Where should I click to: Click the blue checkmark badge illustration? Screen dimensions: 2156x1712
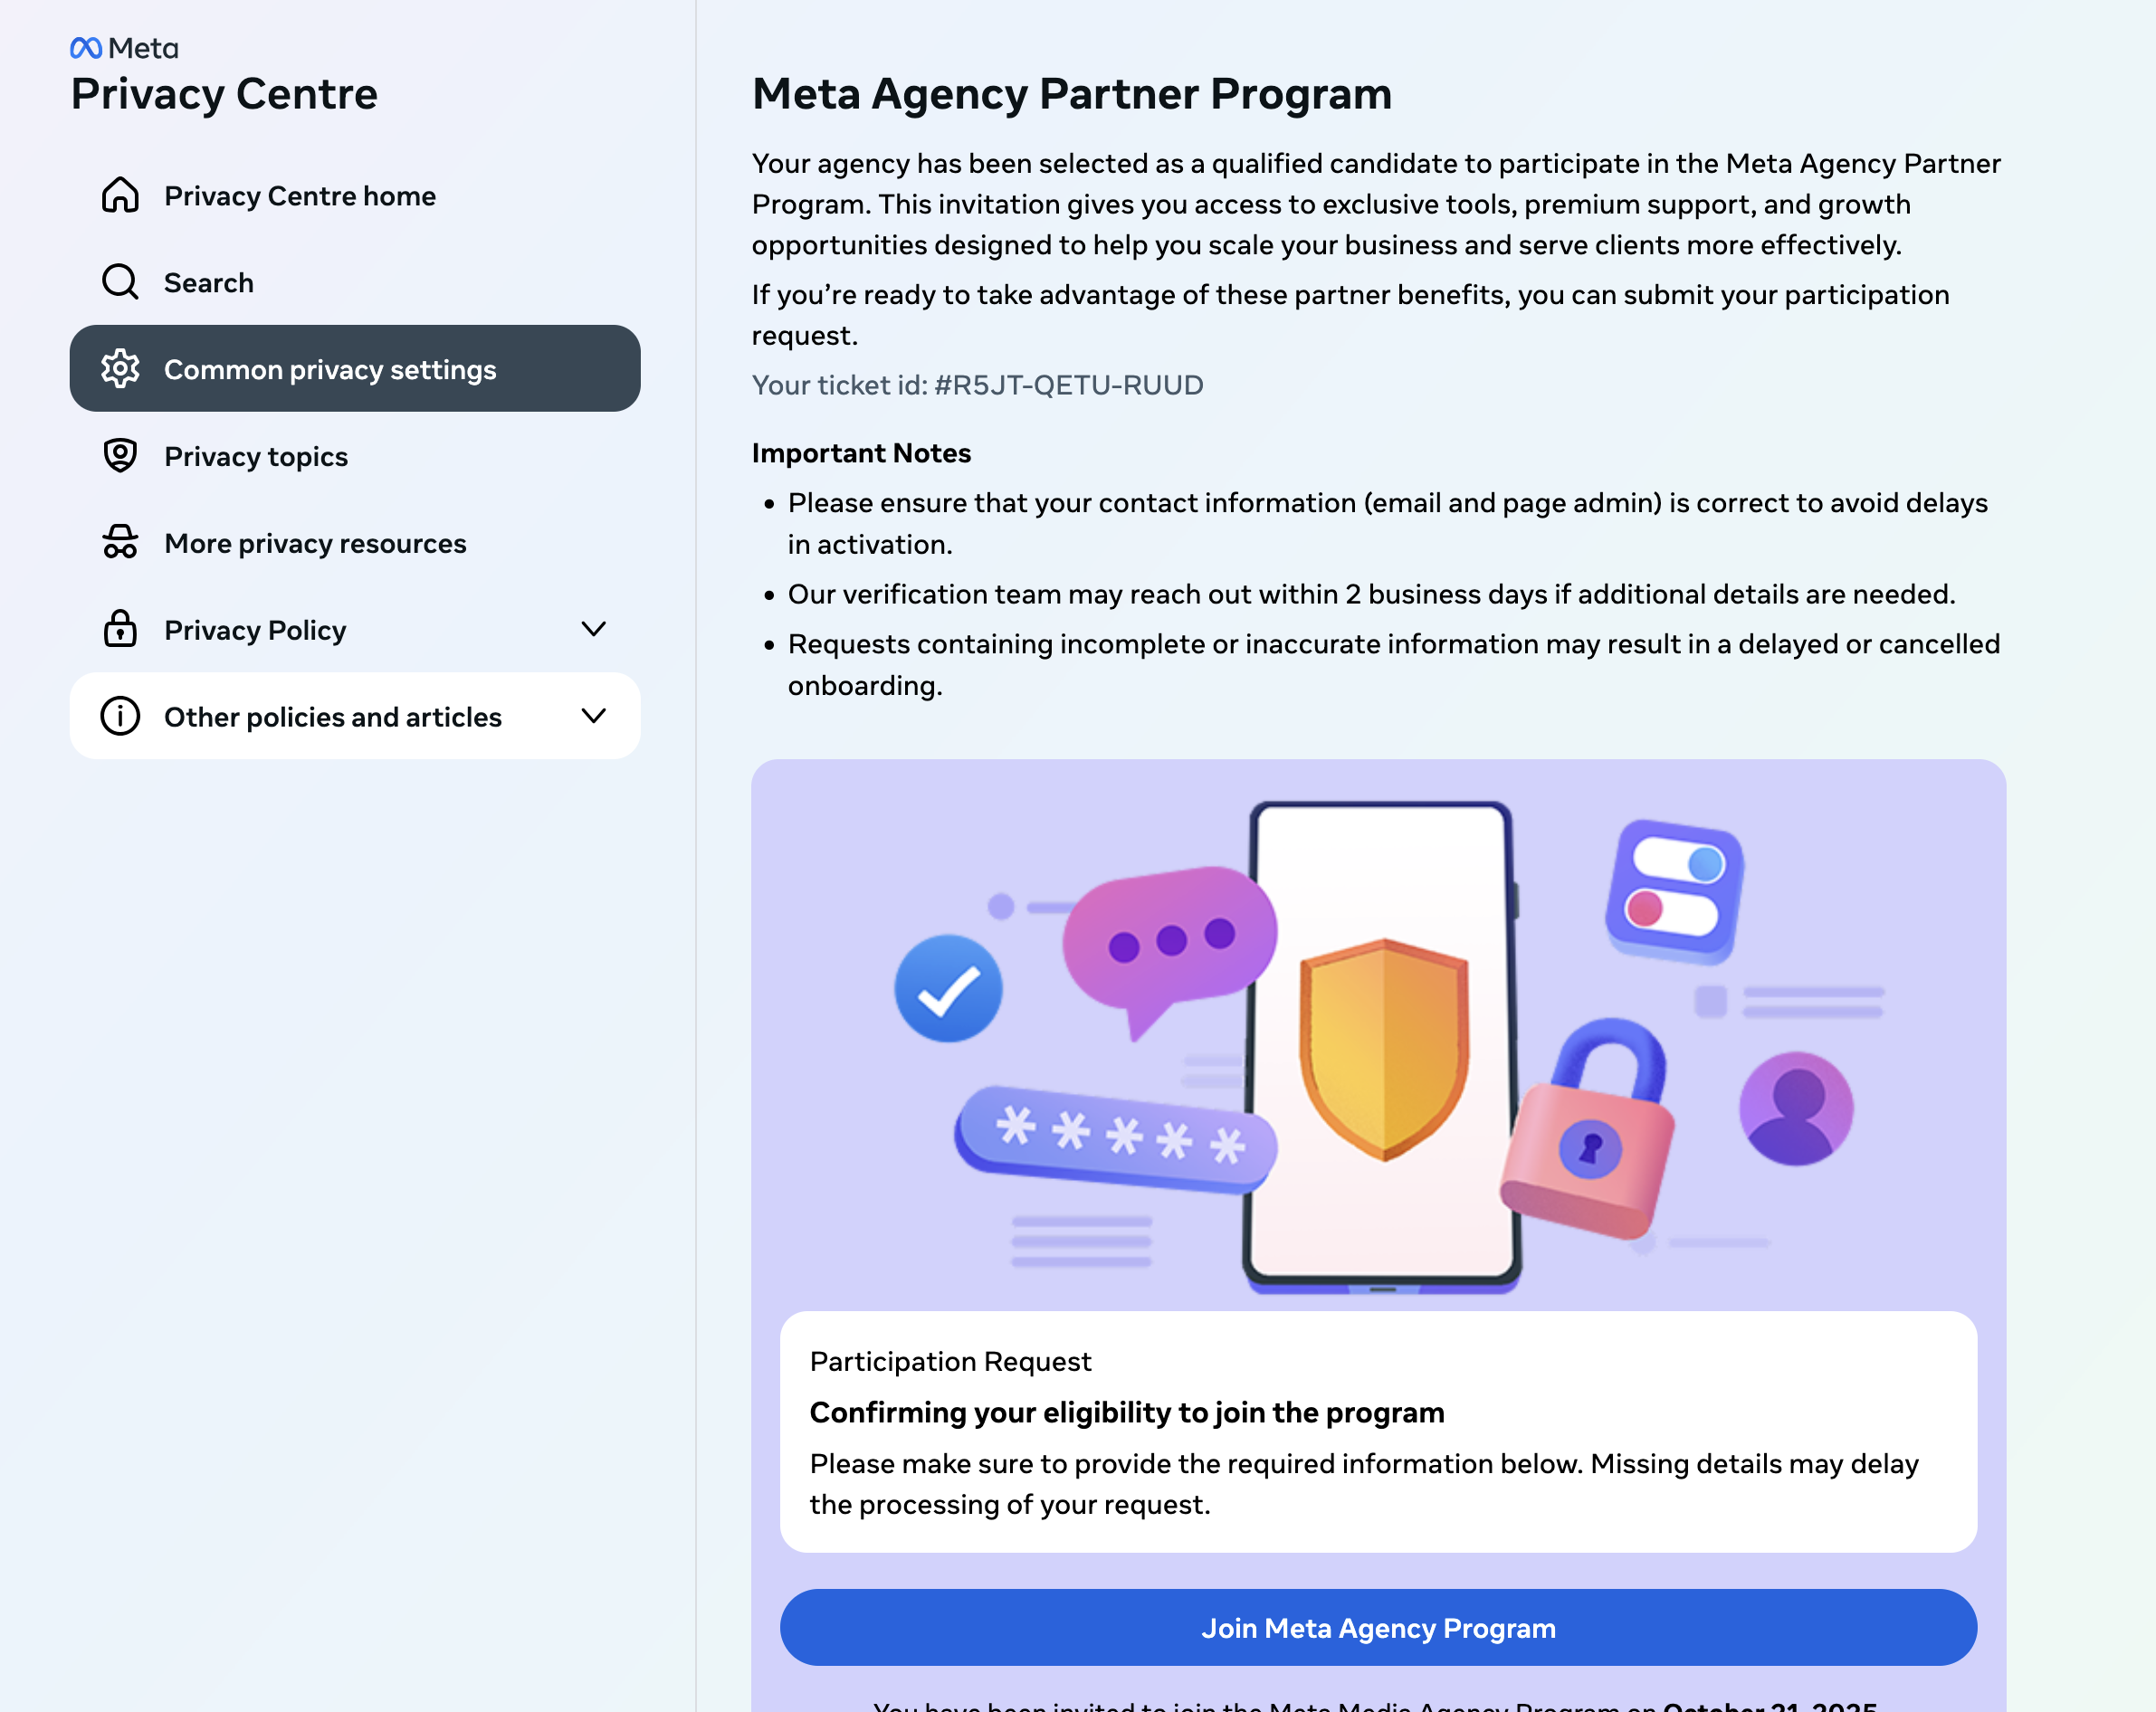pos(948,988)
